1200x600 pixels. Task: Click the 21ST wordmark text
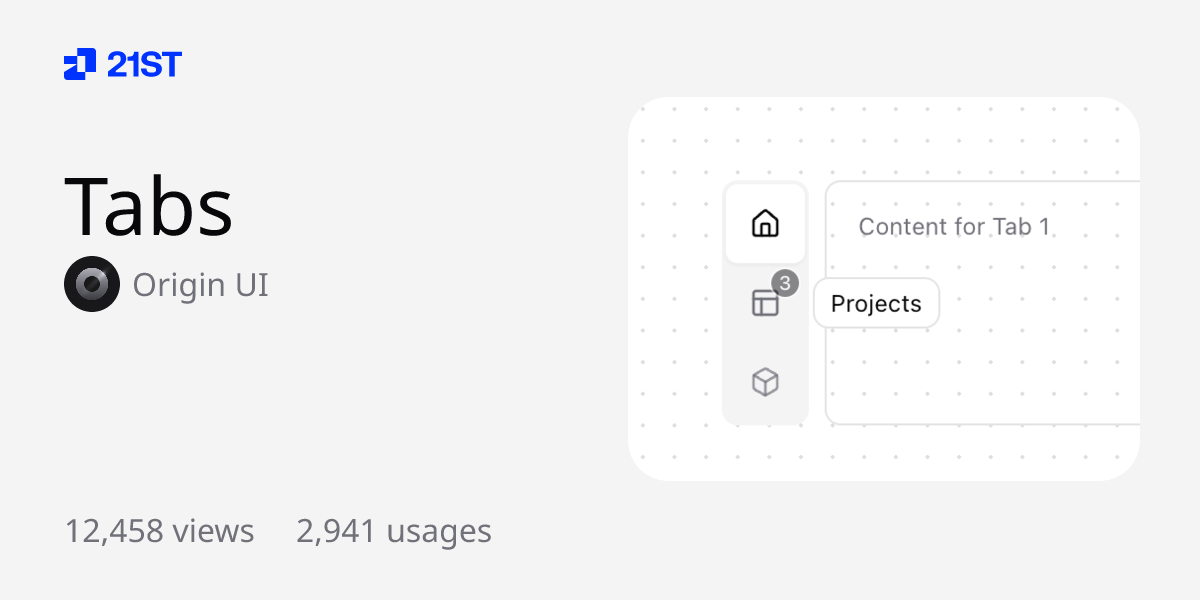(144, 65)
